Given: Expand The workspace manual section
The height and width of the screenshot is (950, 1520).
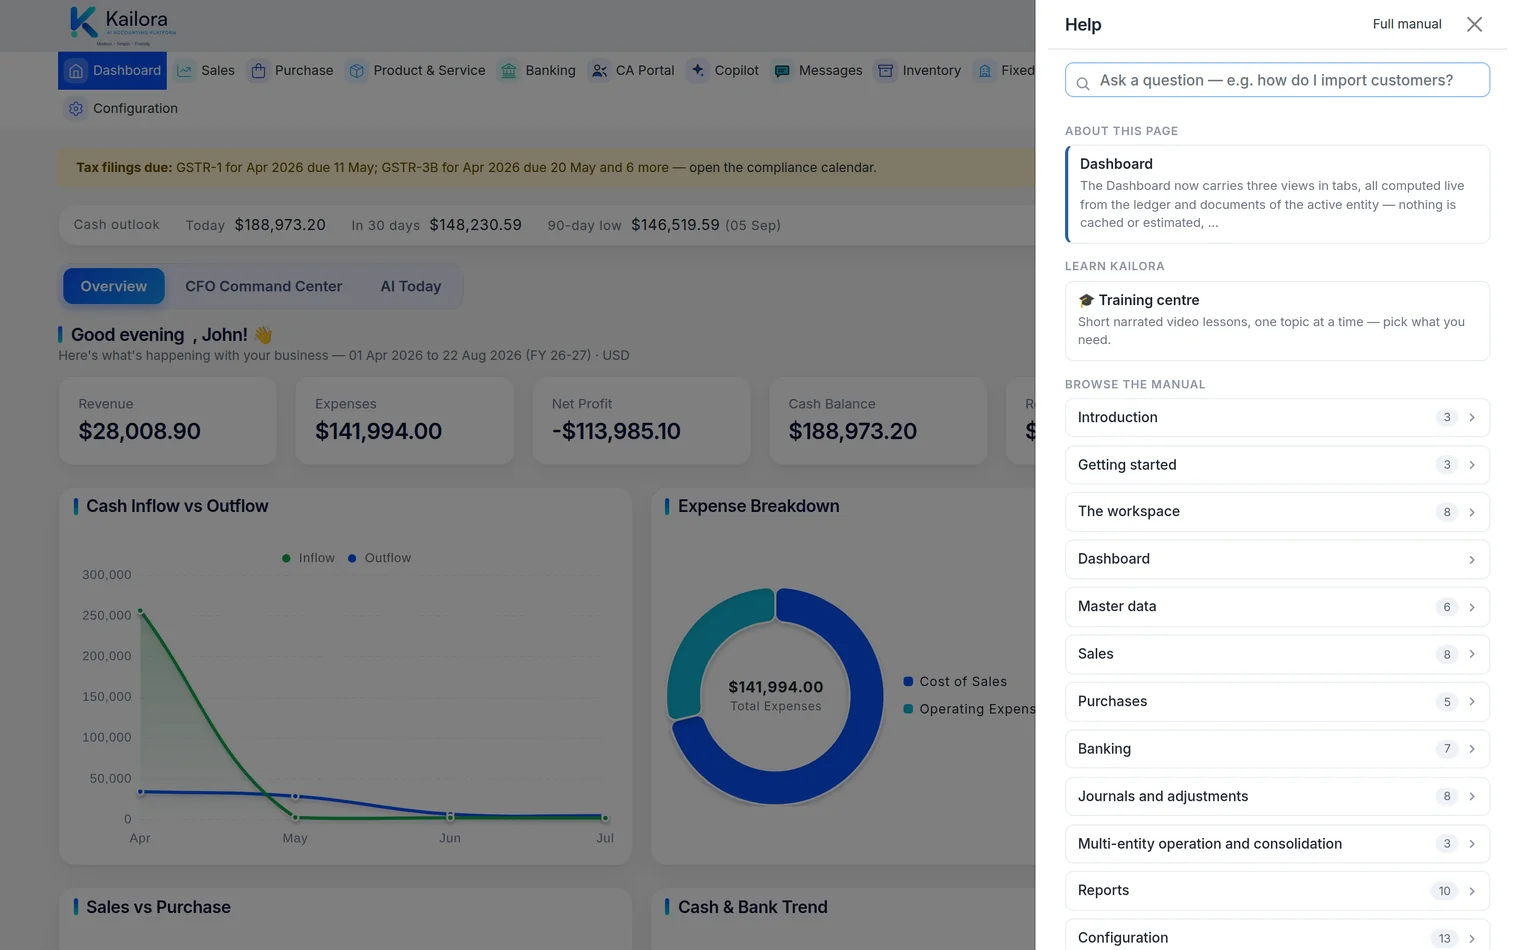Looking at the screenshot, I should [1277, 512].
